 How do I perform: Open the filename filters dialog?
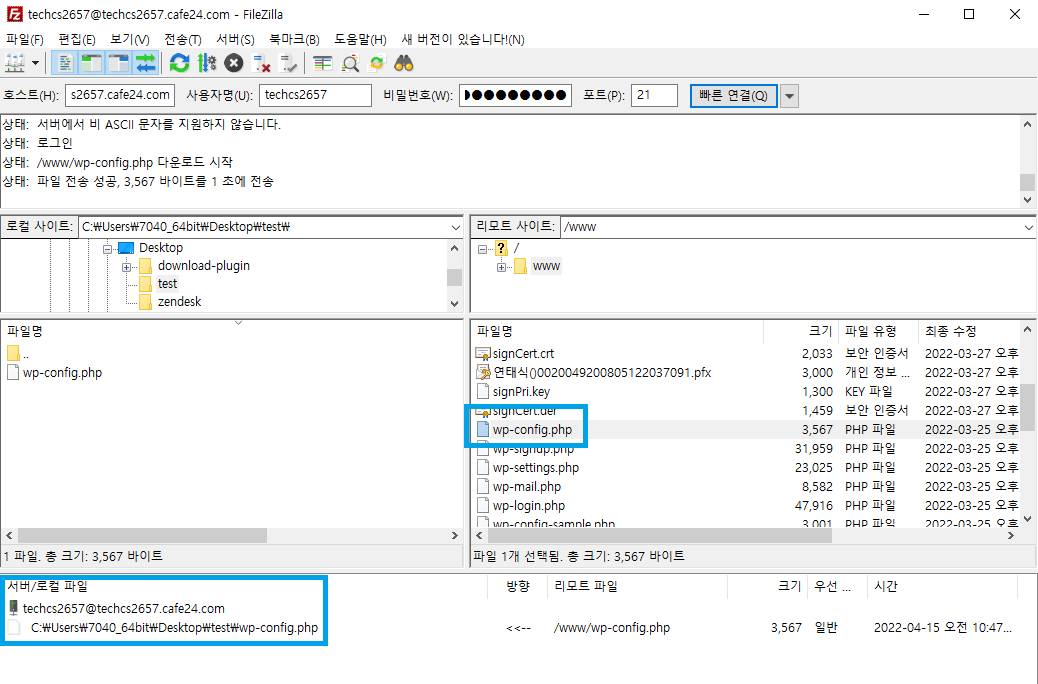click(x=322, y=63)
